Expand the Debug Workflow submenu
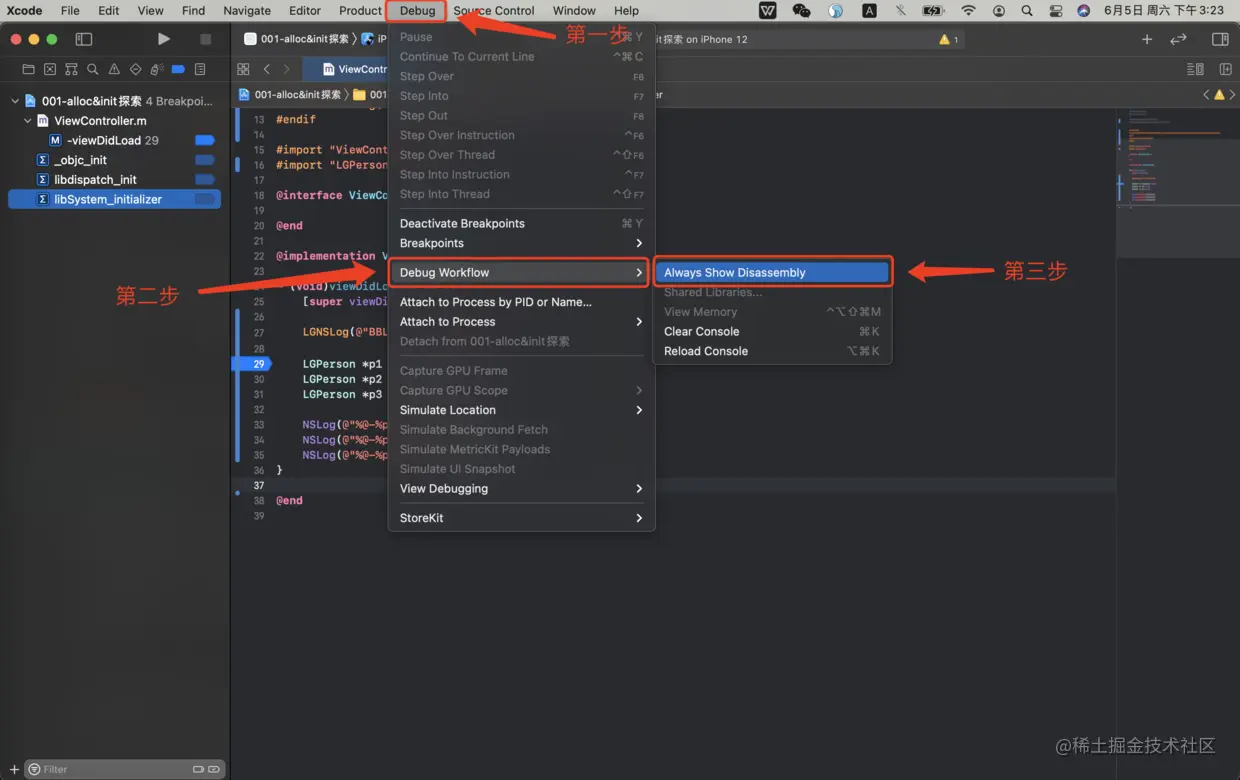Image resolution: width=1240 pixels, height=780 pixels. coord(521,272)
